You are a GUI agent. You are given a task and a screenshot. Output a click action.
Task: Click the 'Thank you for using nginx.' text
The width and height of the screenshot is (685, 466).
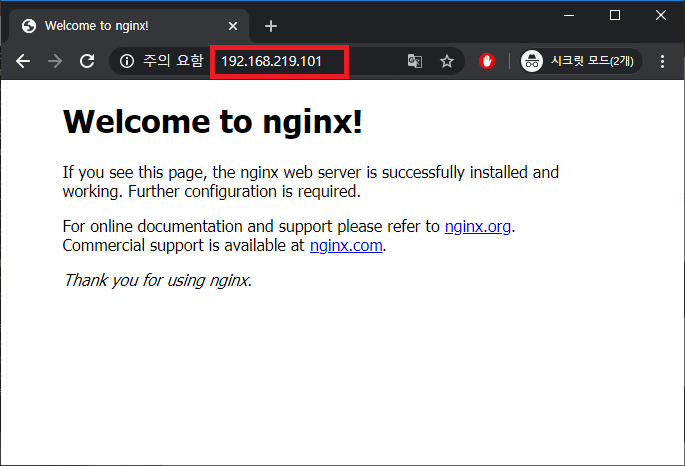[158, 280]
